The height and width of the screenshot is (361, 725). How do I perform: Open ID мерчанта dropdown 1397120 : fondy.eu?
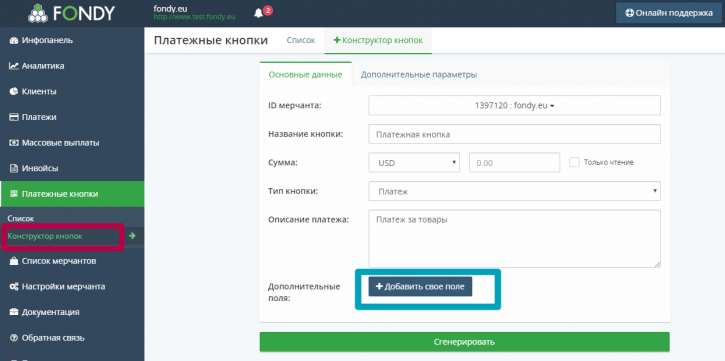[514, 105]
